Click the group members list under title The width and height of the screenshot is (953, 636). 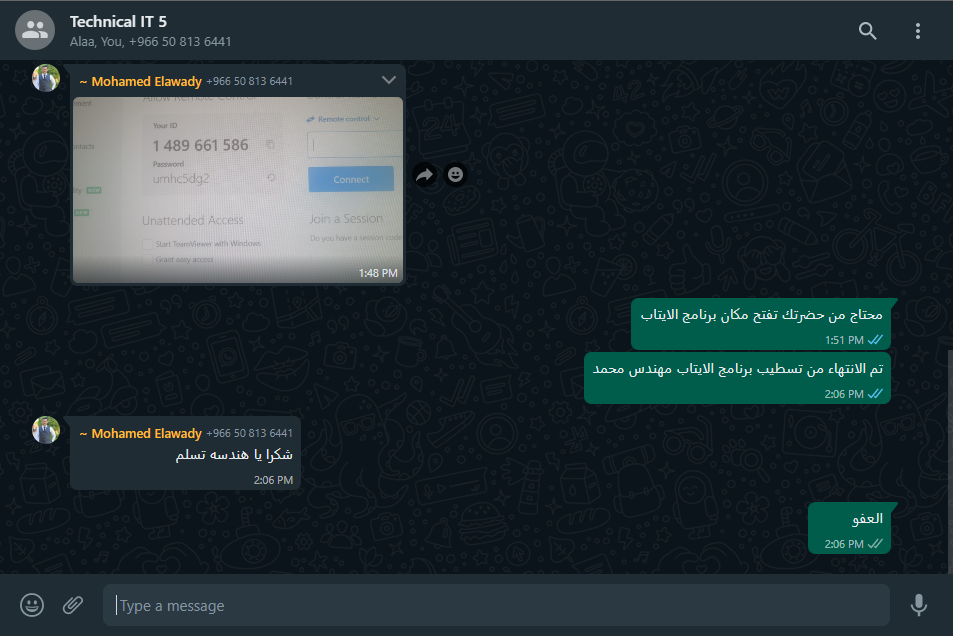(x=150, y=42)
